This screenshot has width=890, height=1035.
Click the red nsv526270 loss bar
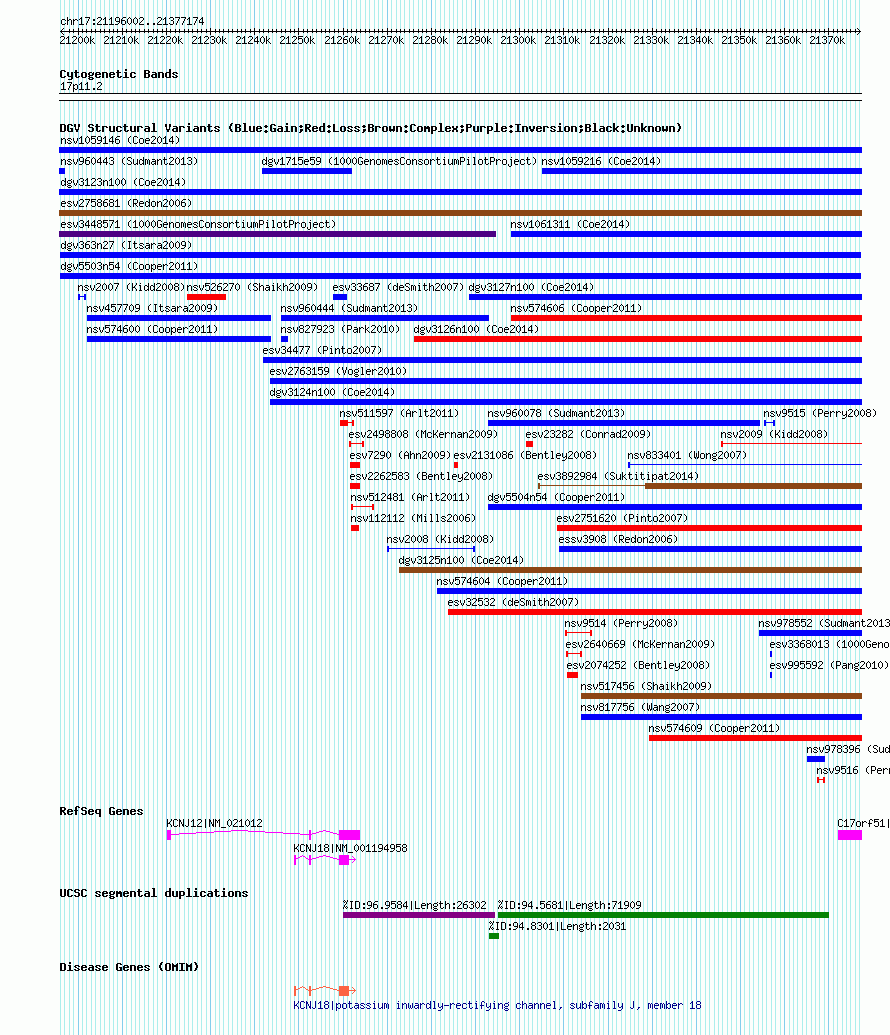[x=206, y=297]
